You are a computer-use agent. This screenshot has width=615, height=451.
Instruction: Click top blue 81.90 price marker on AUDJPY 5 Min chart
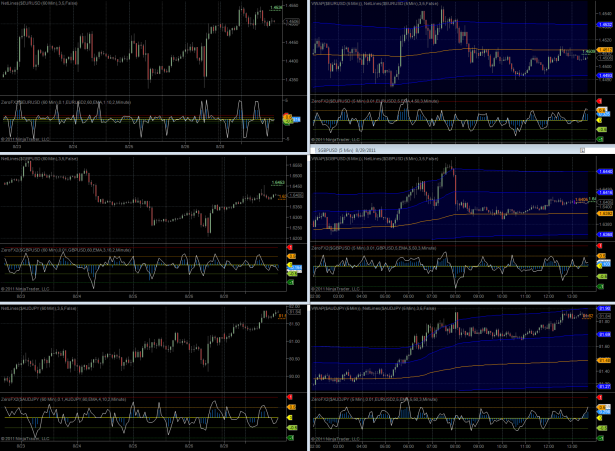604,309
